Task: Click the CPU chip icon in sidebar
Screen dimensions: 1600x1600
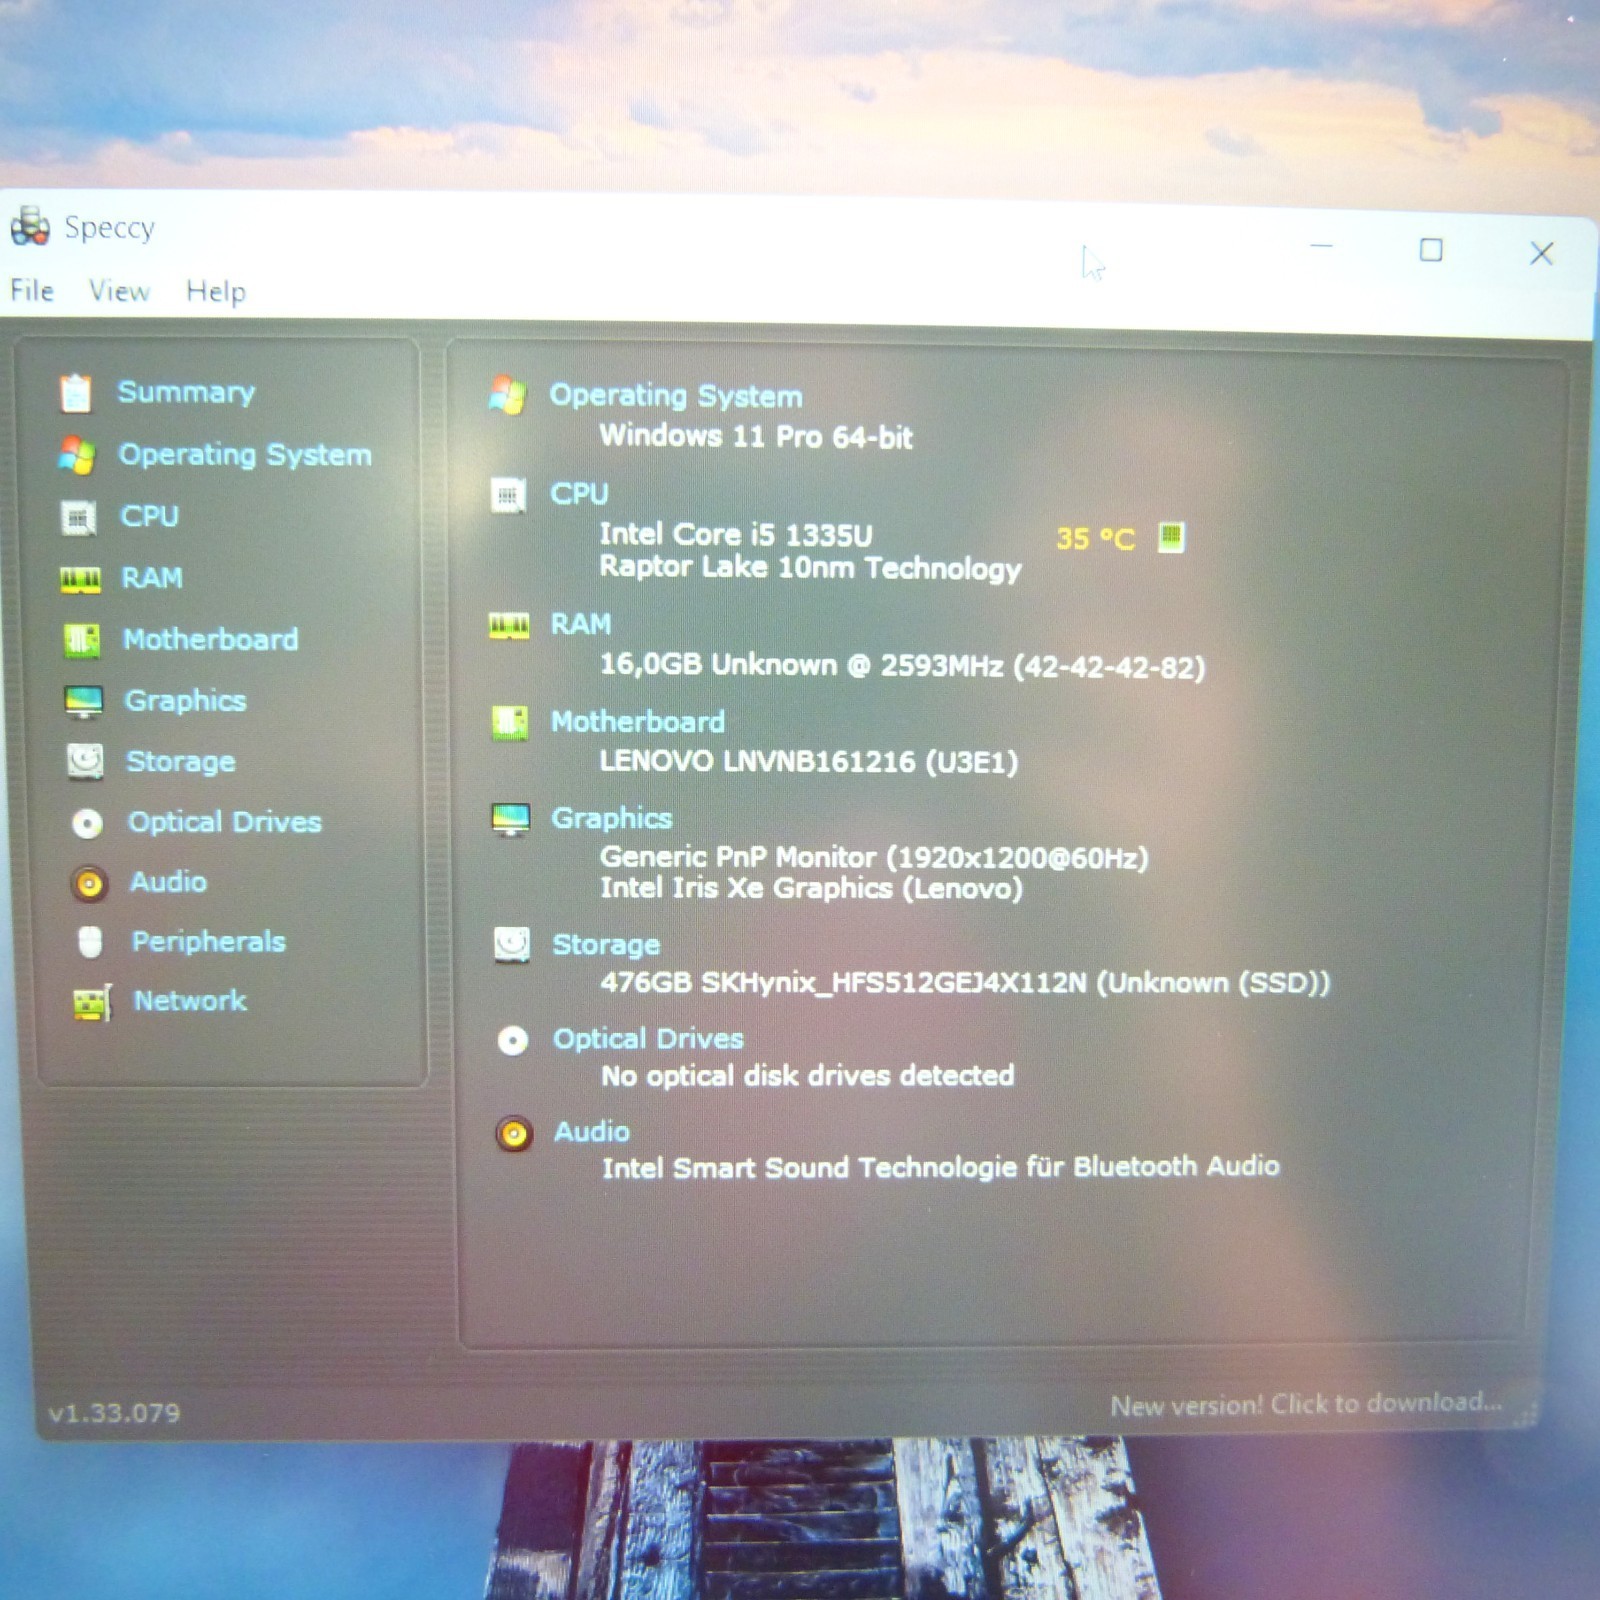Action: 78,518
